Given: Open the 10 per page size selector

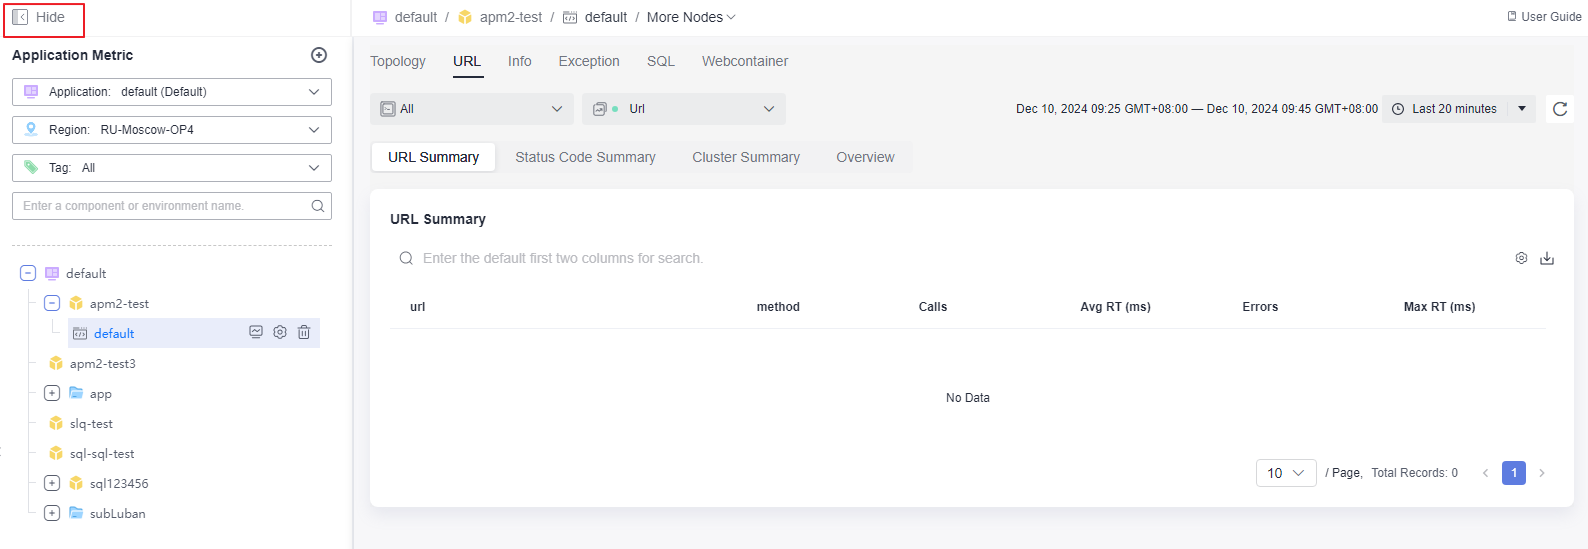Looking at the screenshot, I should pyautogui.click(x=1286, y=473).
